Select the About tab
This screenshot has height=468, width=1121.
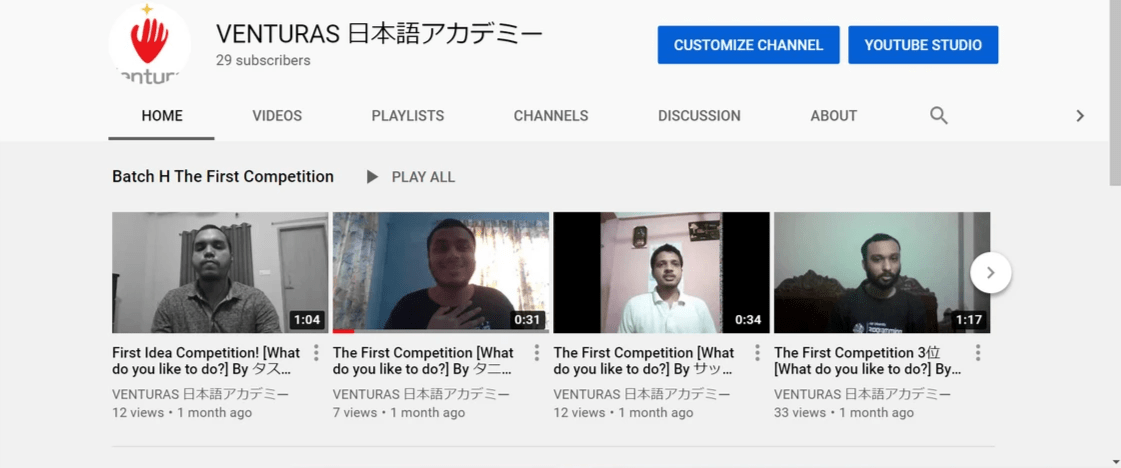(834, 116)
